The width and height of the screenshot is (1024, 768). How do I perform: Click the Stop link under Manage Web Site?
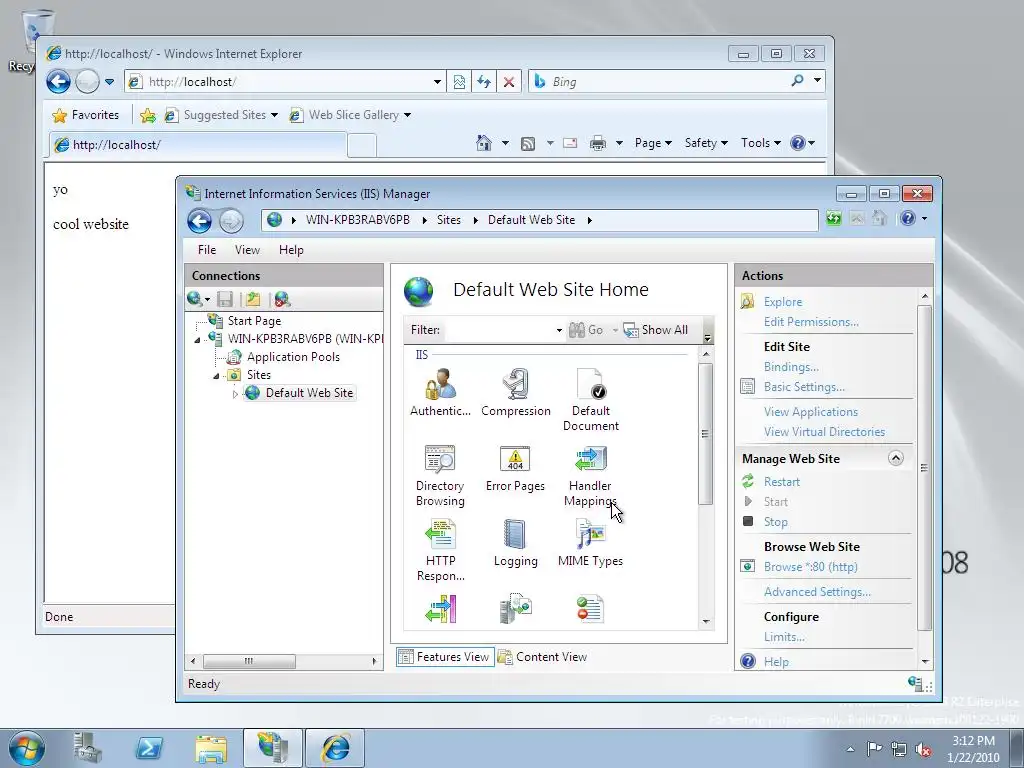click(x=776, y=522)
